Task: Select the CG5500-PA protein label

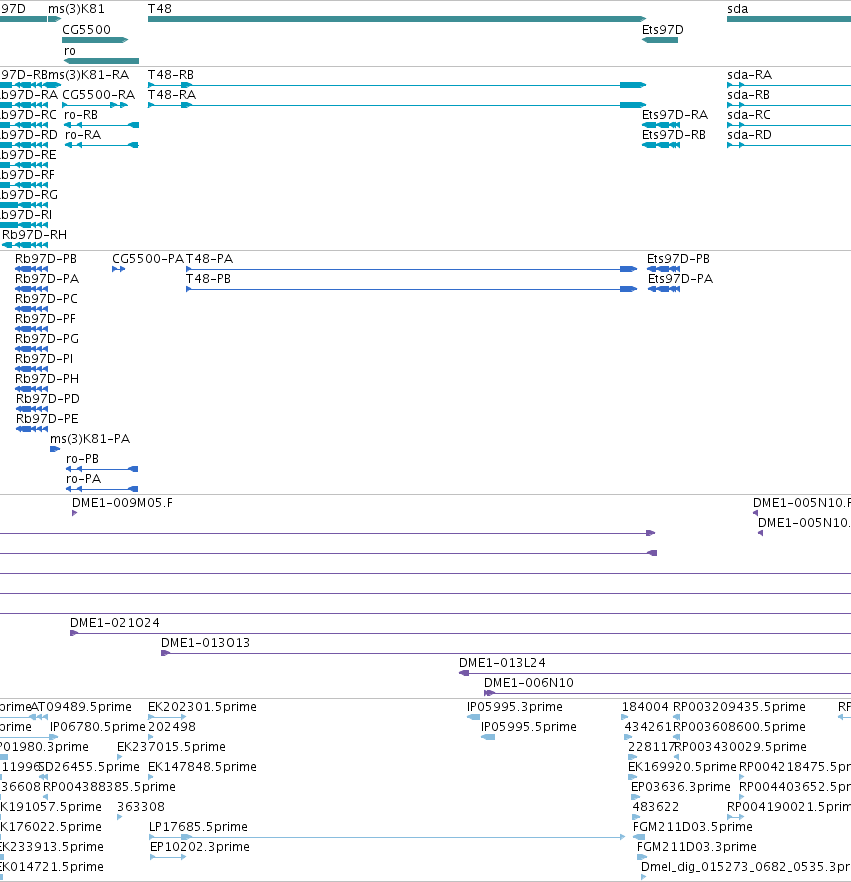Action: tap(148, 259)
